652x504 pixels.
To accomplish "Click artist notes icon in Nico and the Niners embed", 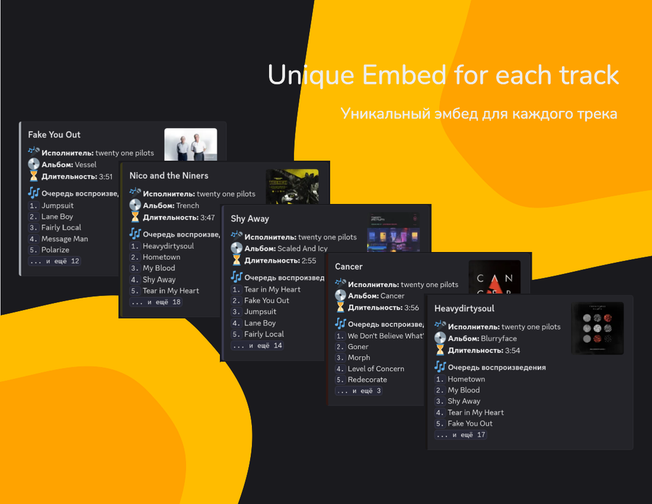I will [135, 192].
